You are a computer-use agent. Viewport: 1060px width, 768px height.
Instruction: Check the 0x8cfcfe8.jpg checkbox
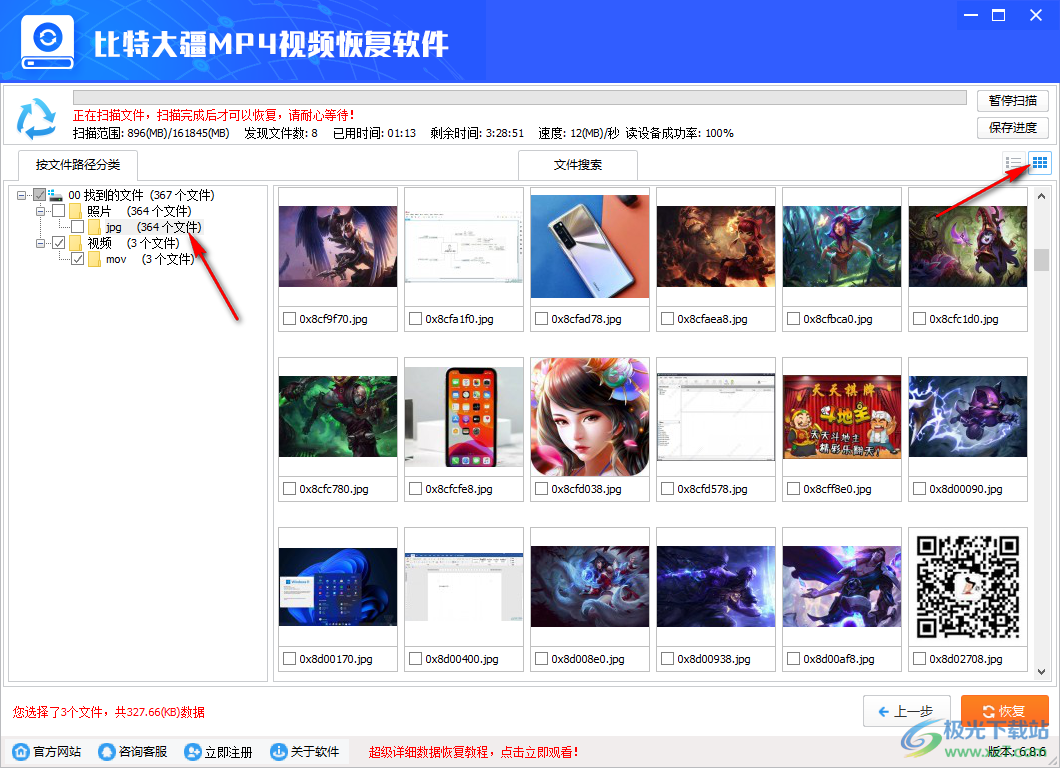click(x=416, y=489)
